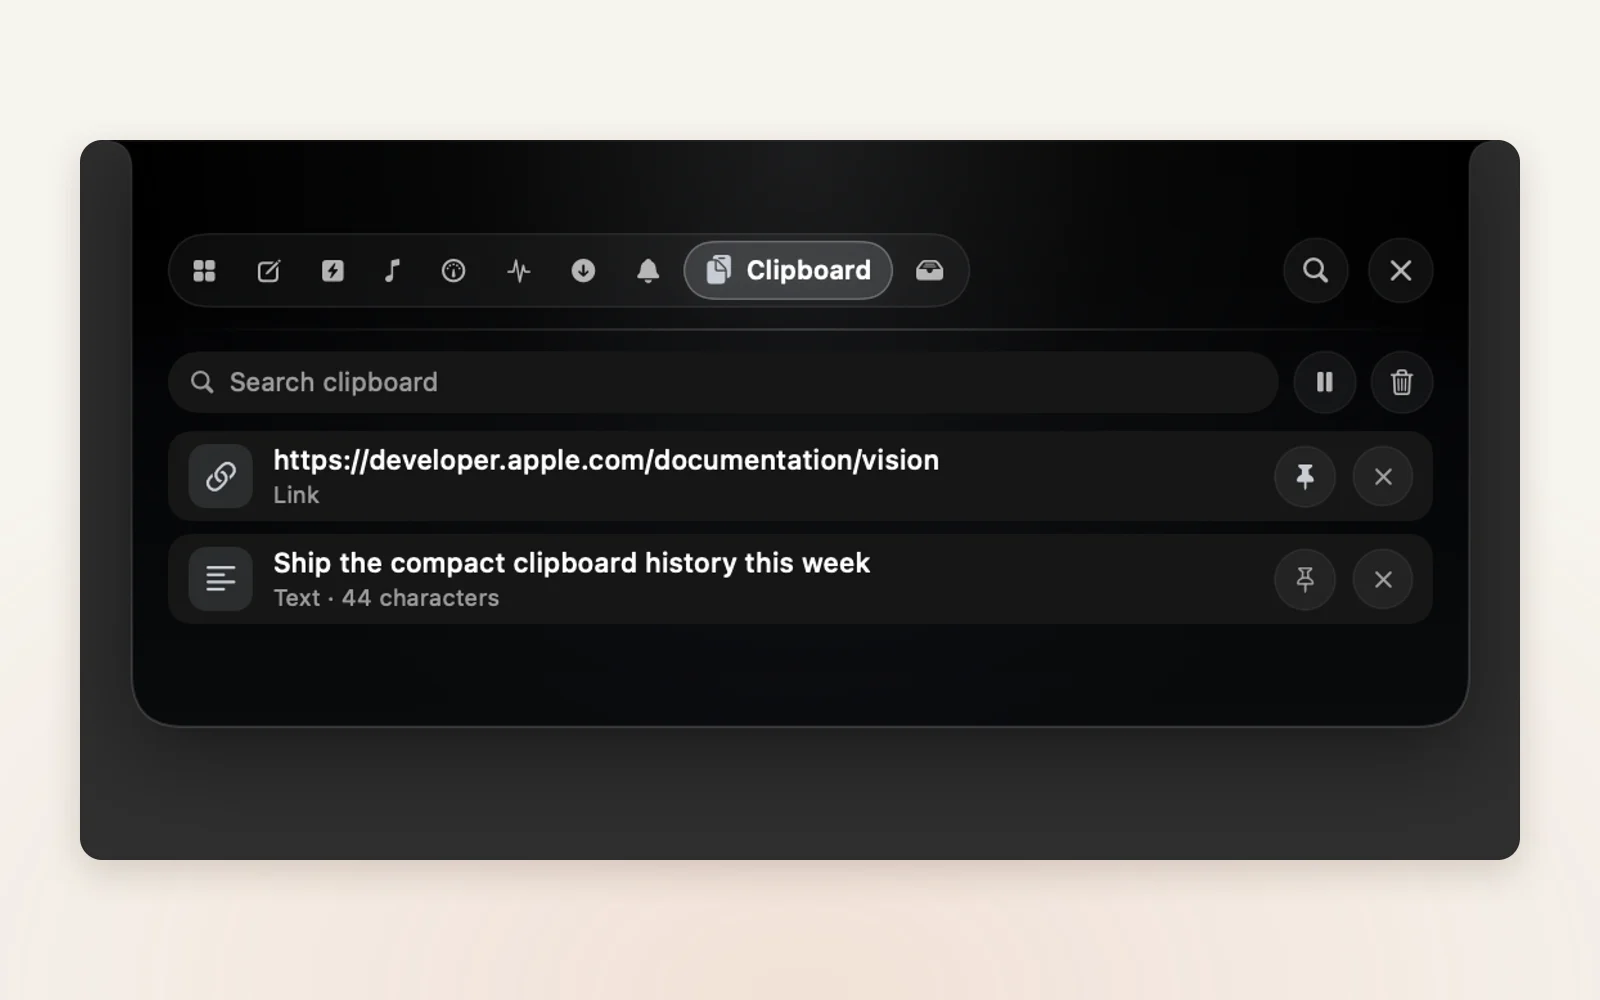
Task: Select the Clipboard tab
Action: click(788, 270)
